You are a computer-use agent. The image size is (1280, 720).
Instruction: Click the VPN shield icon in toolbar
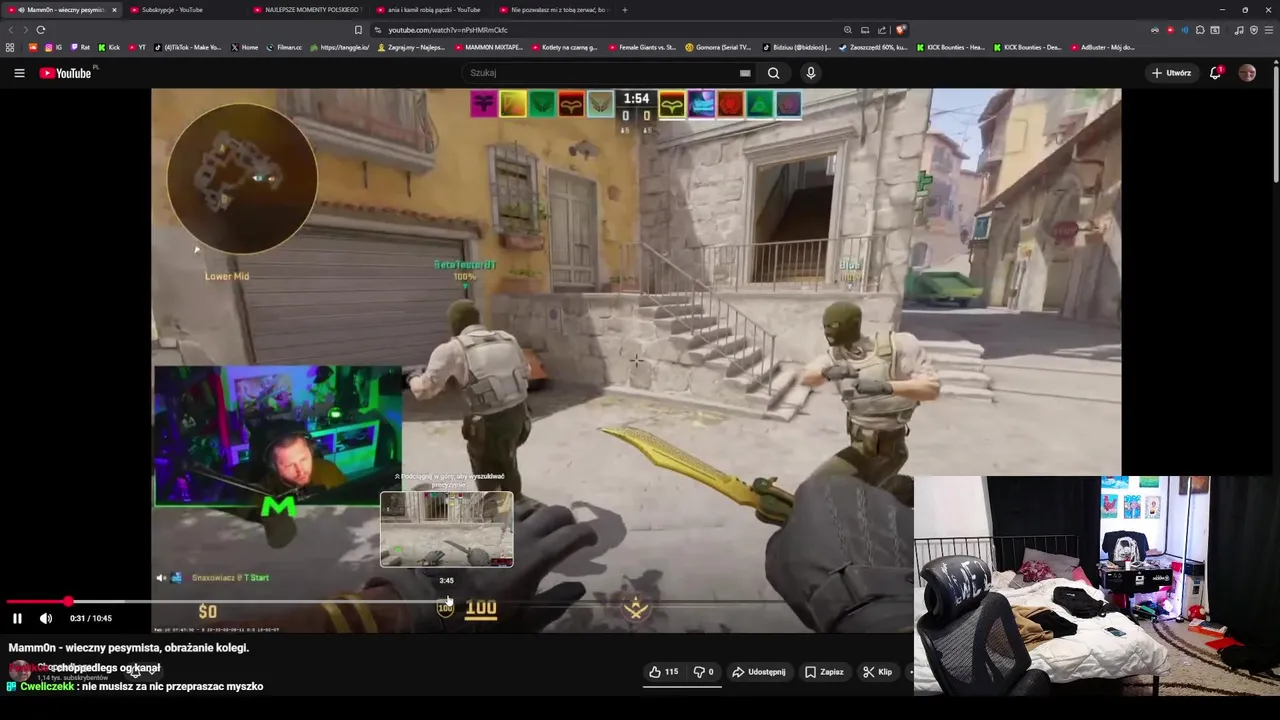1254,30
